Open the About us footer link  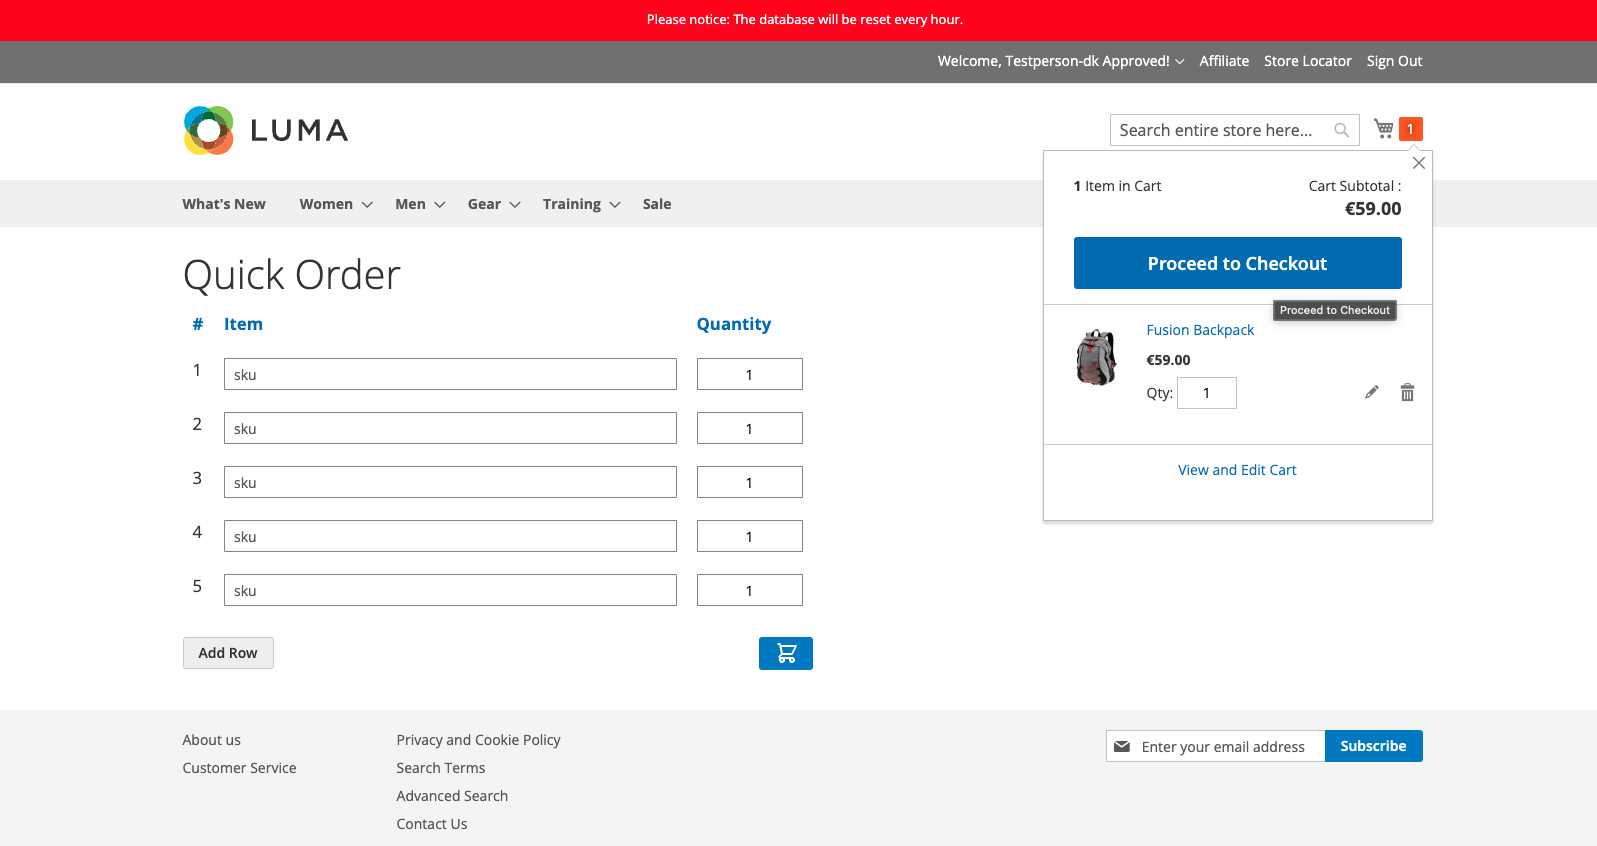tap(211, 740)
